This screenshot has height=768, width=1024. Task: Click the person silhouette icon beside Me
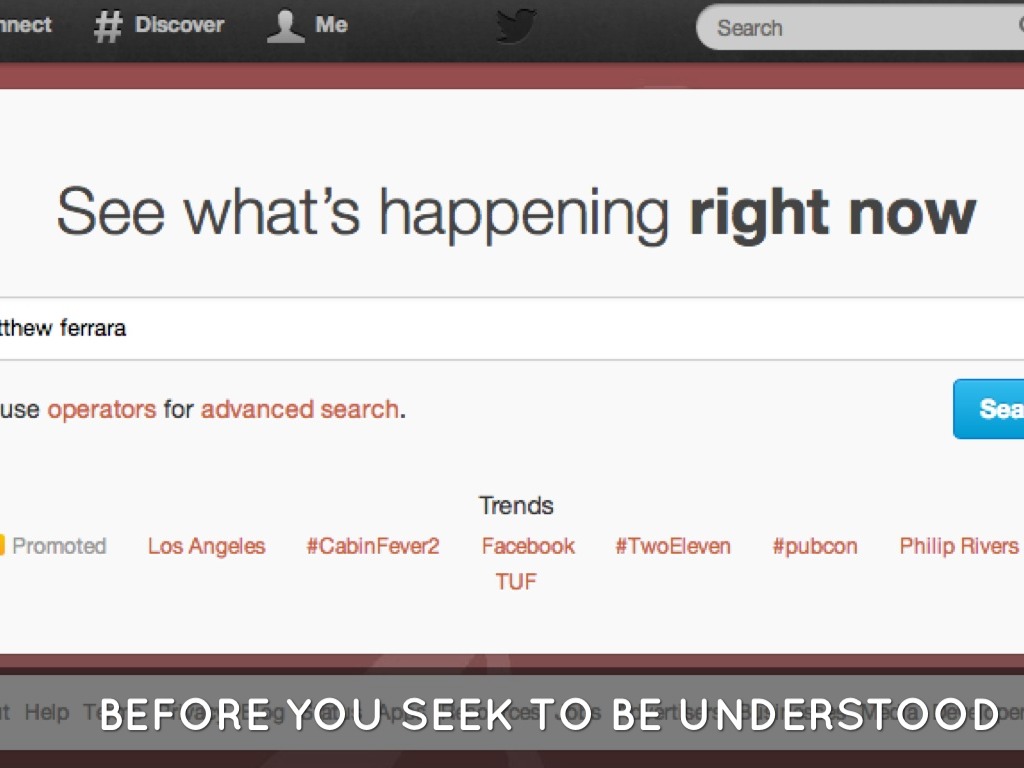point(285,27)
